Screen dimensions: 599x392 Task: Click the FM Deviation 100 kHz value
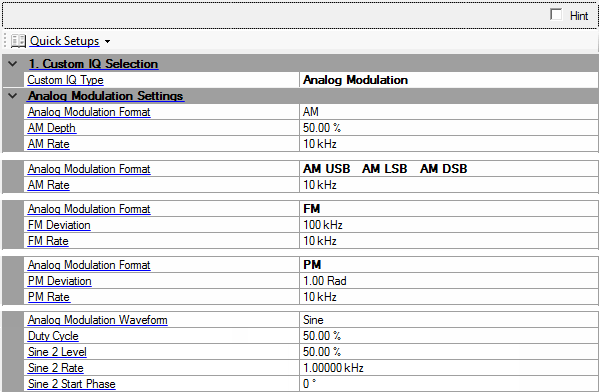449,225
